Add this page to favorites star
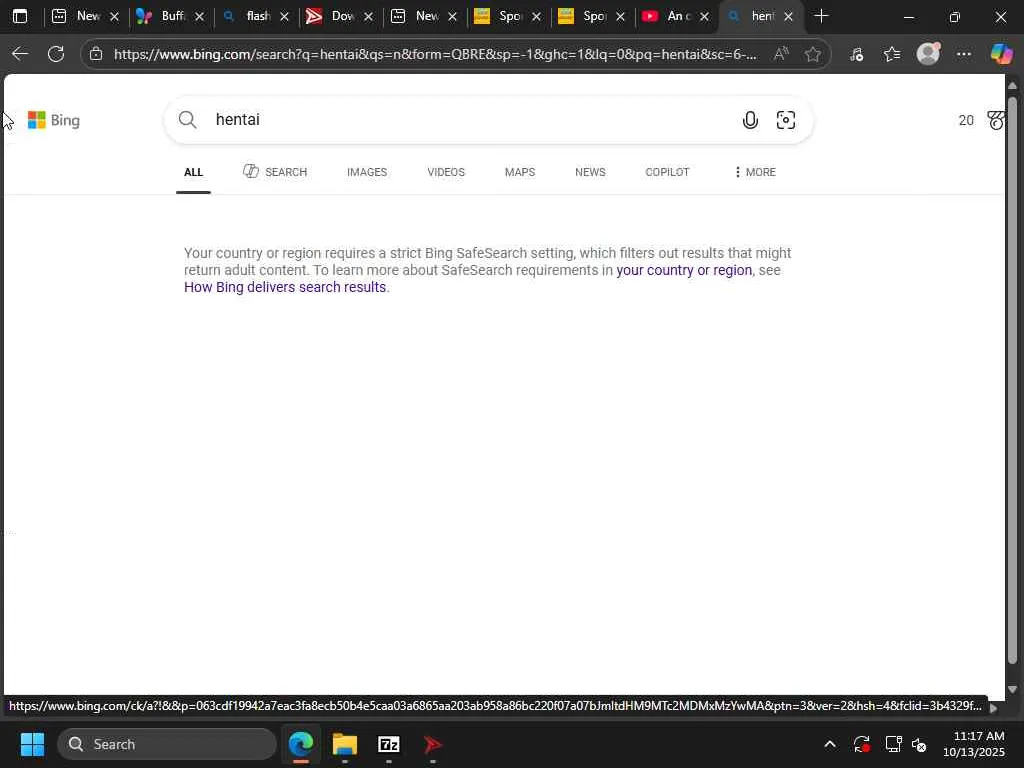1024x768 pixels. click(x=812, y=54)
